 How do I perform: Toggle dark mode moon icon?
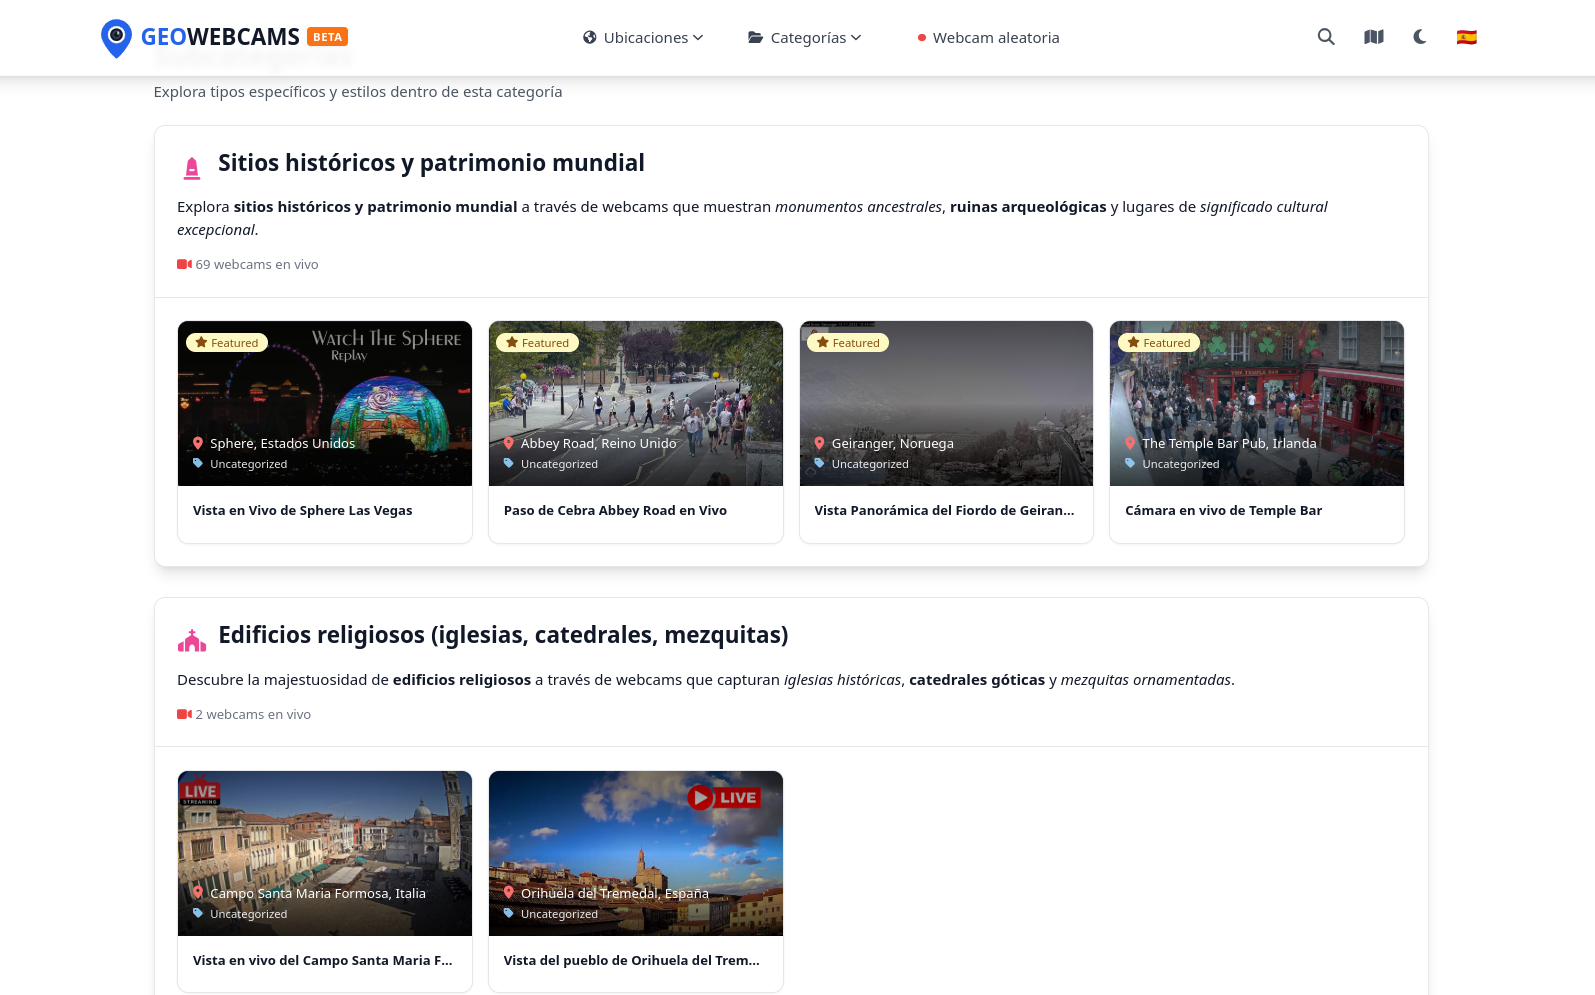point(1420,37)
